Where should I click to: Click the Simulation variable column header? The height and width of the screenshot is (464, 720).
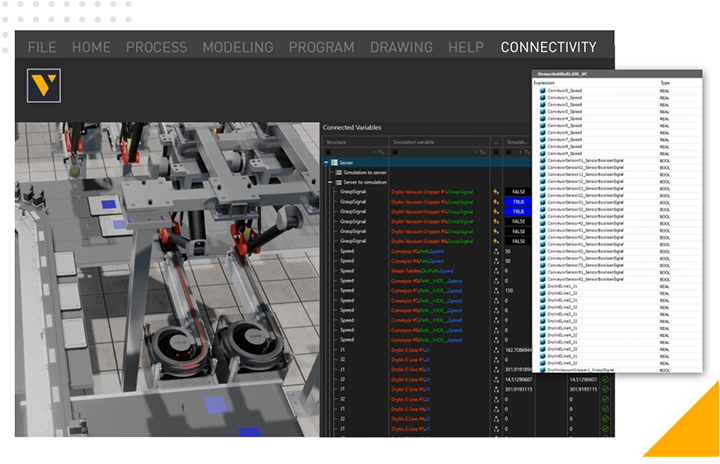click(x=415, y=142)
